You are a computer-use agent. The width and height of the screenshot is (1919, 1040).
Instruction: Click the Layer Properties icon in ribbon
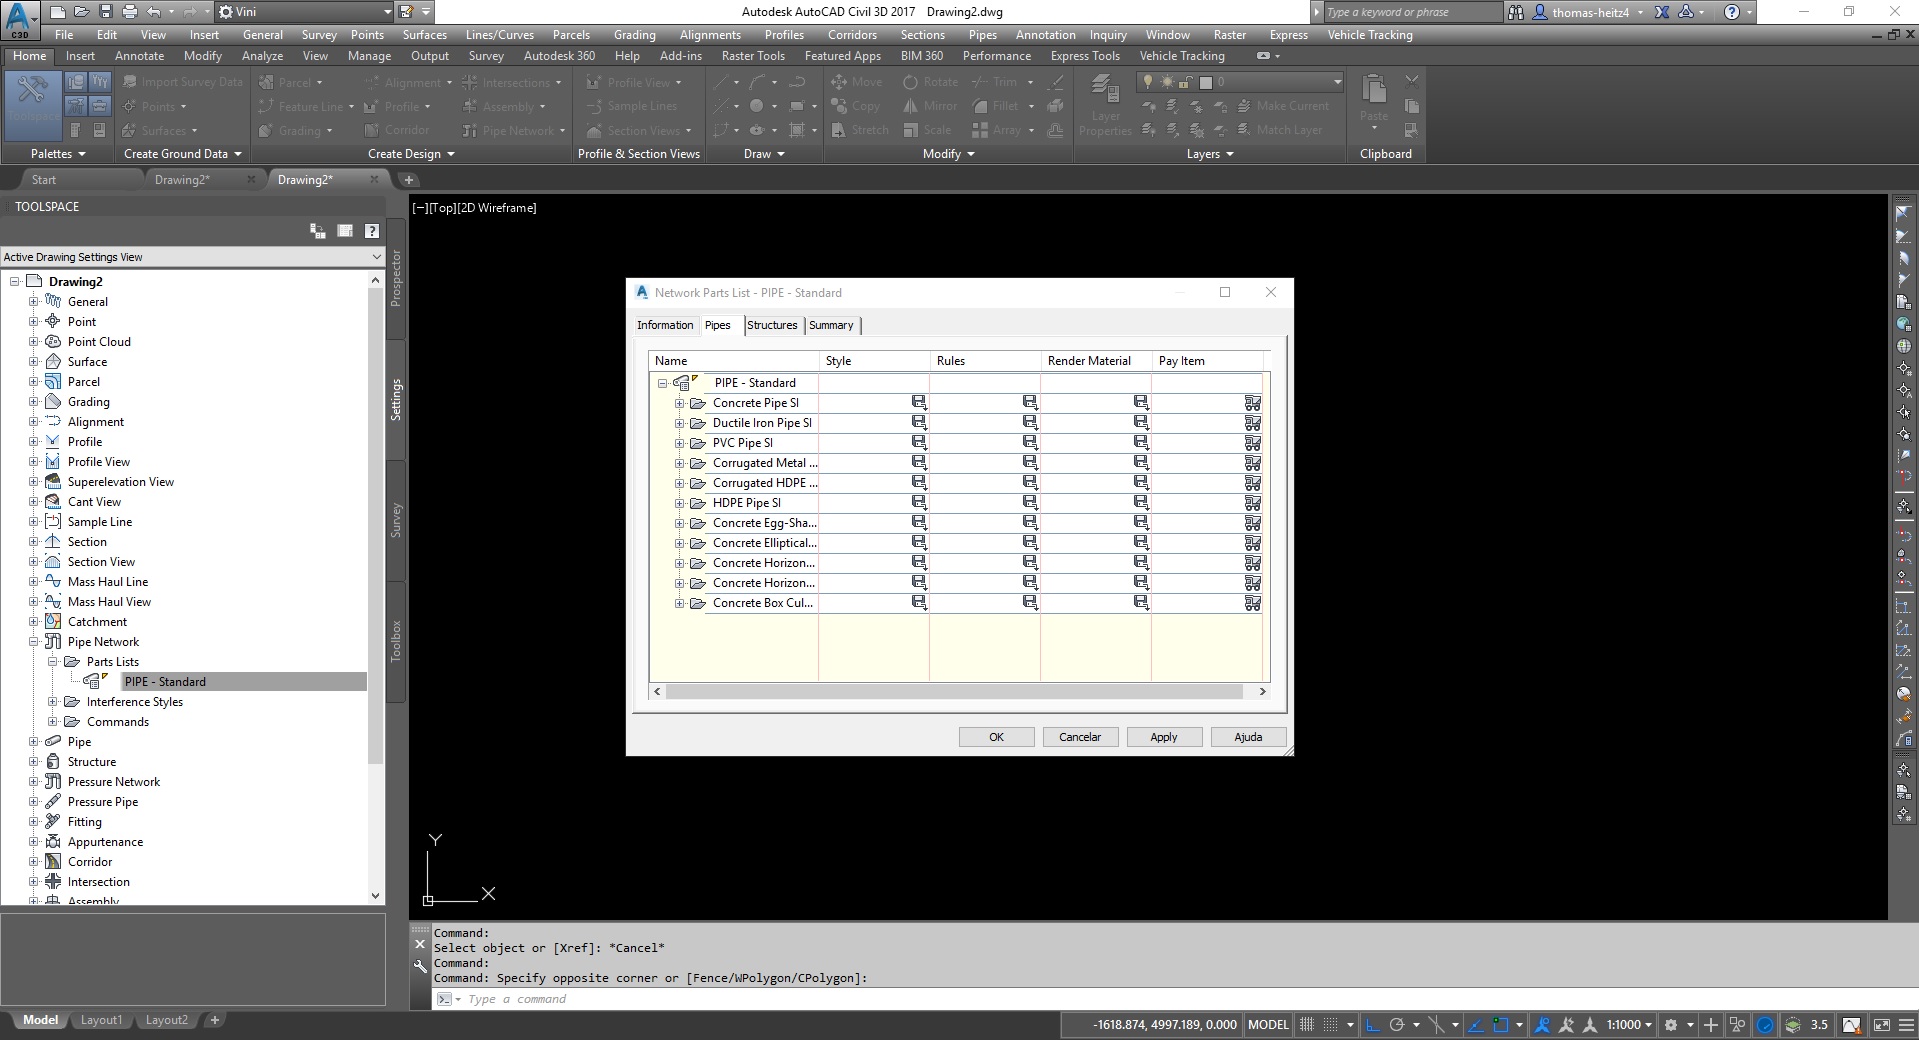pos(1105,105)
